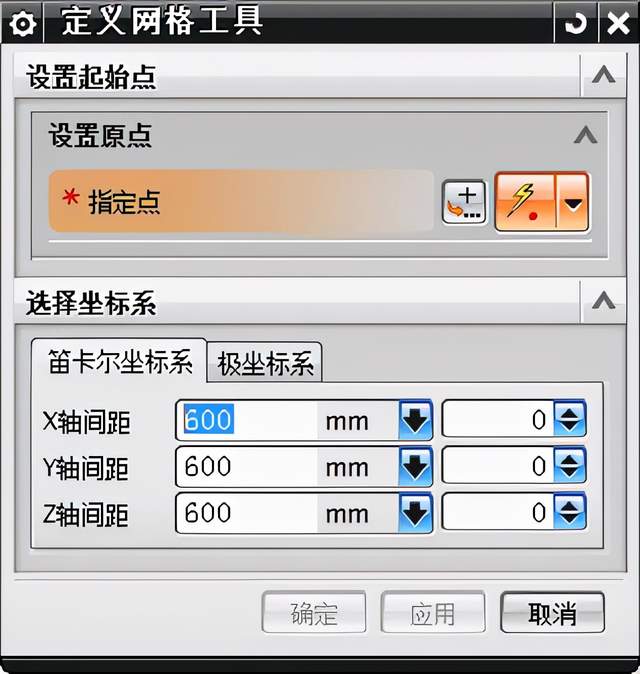Switch to the 笛卡尔坐标系 tab
Image resolution: width=640 pixels, height=674 pixels.
click(119, 362)
